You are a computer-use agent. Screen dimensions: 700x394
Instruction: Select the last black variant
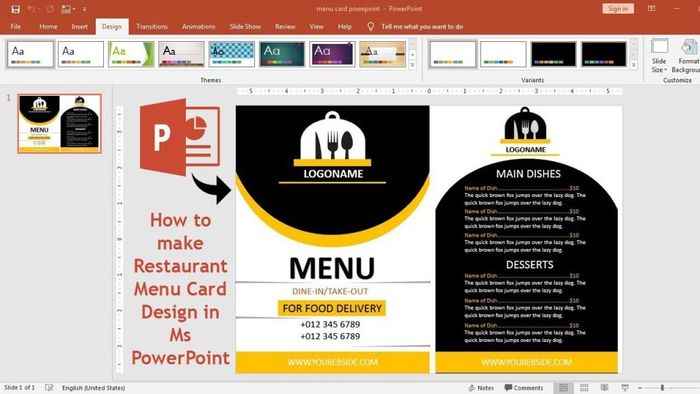coord(604,54)
